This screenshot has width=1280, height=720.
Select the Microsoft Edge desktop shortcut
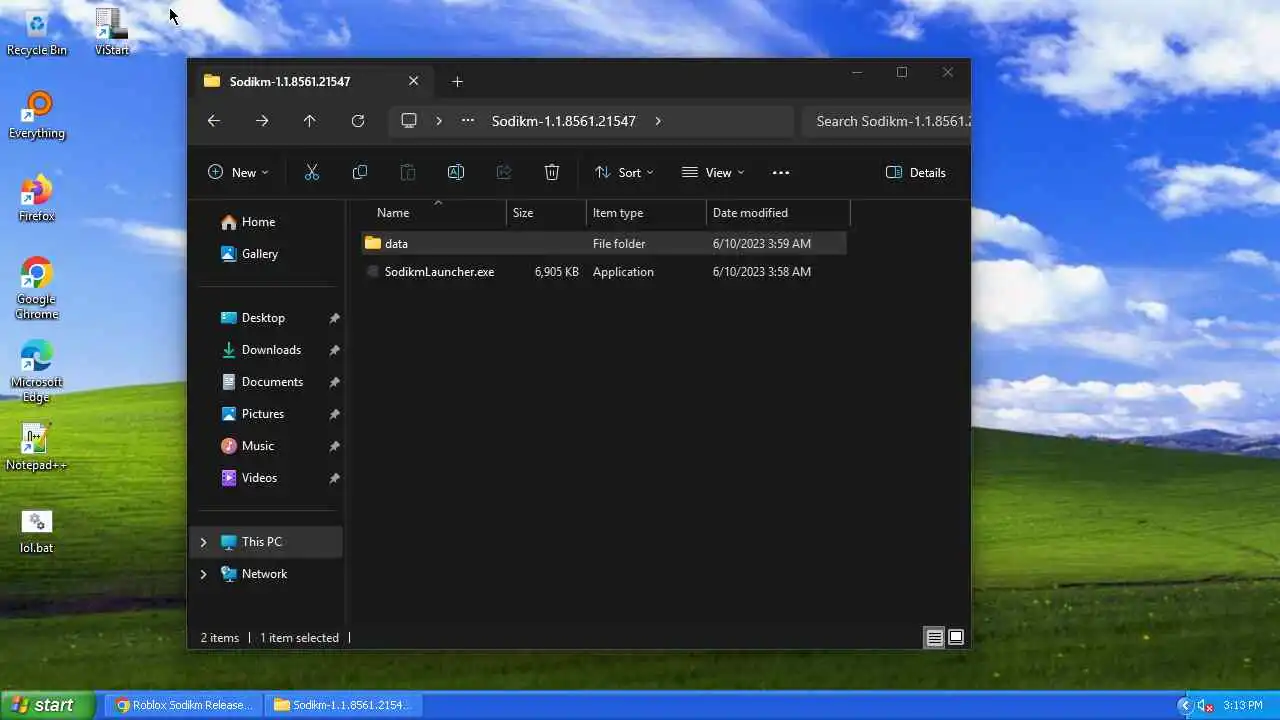point(37,372)
